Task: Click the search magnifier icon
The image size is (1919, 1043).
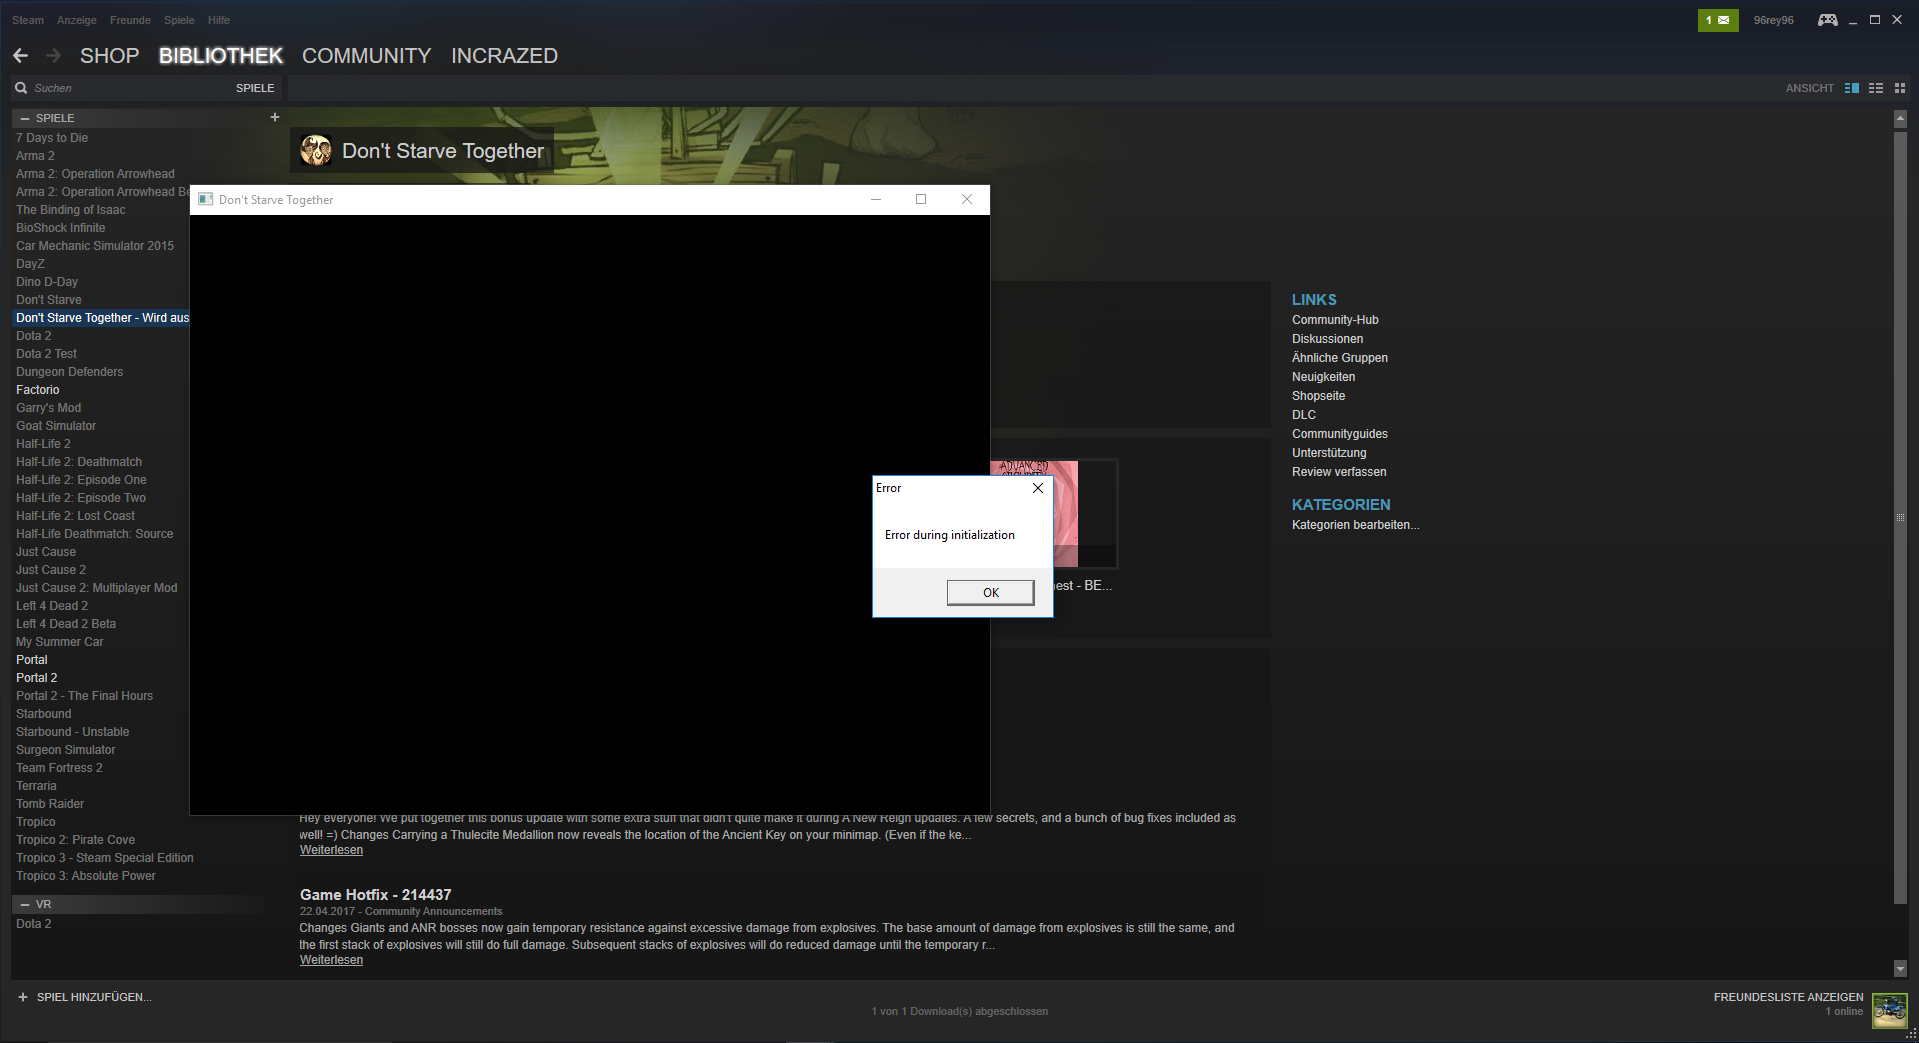Action: pyautogui.click(x=21, y=88)
